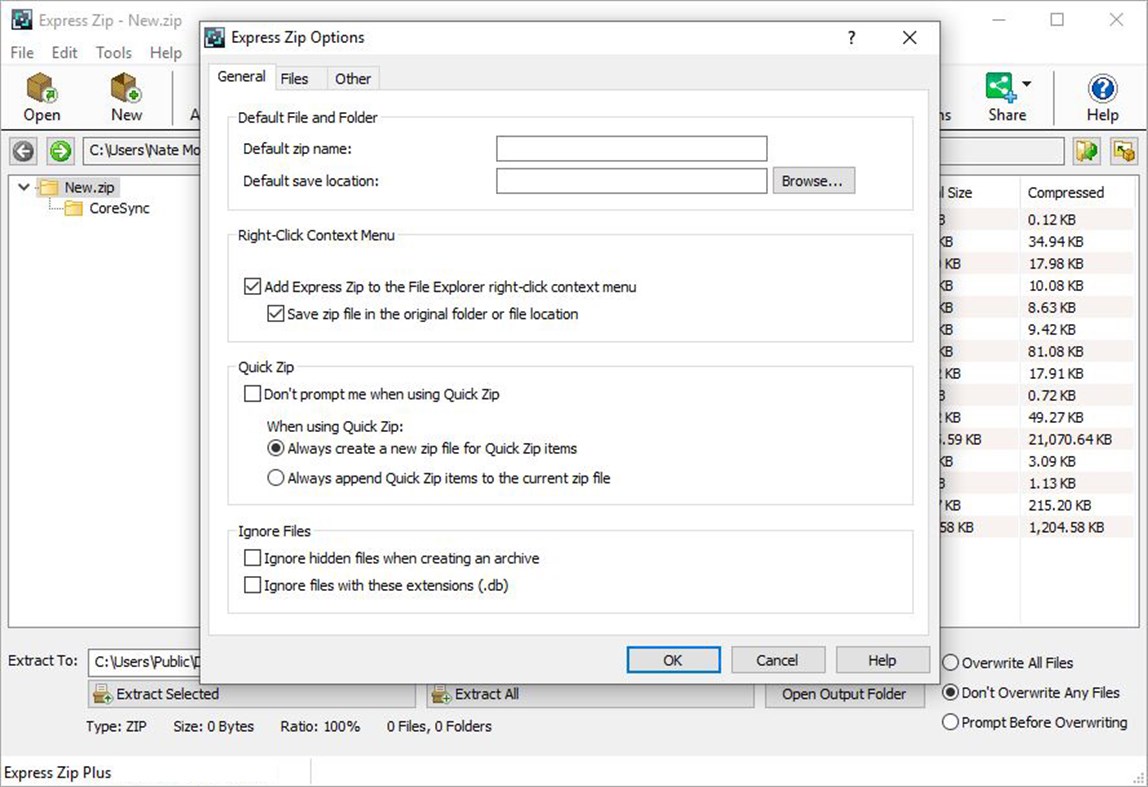Switch to the Files tab

297,78
